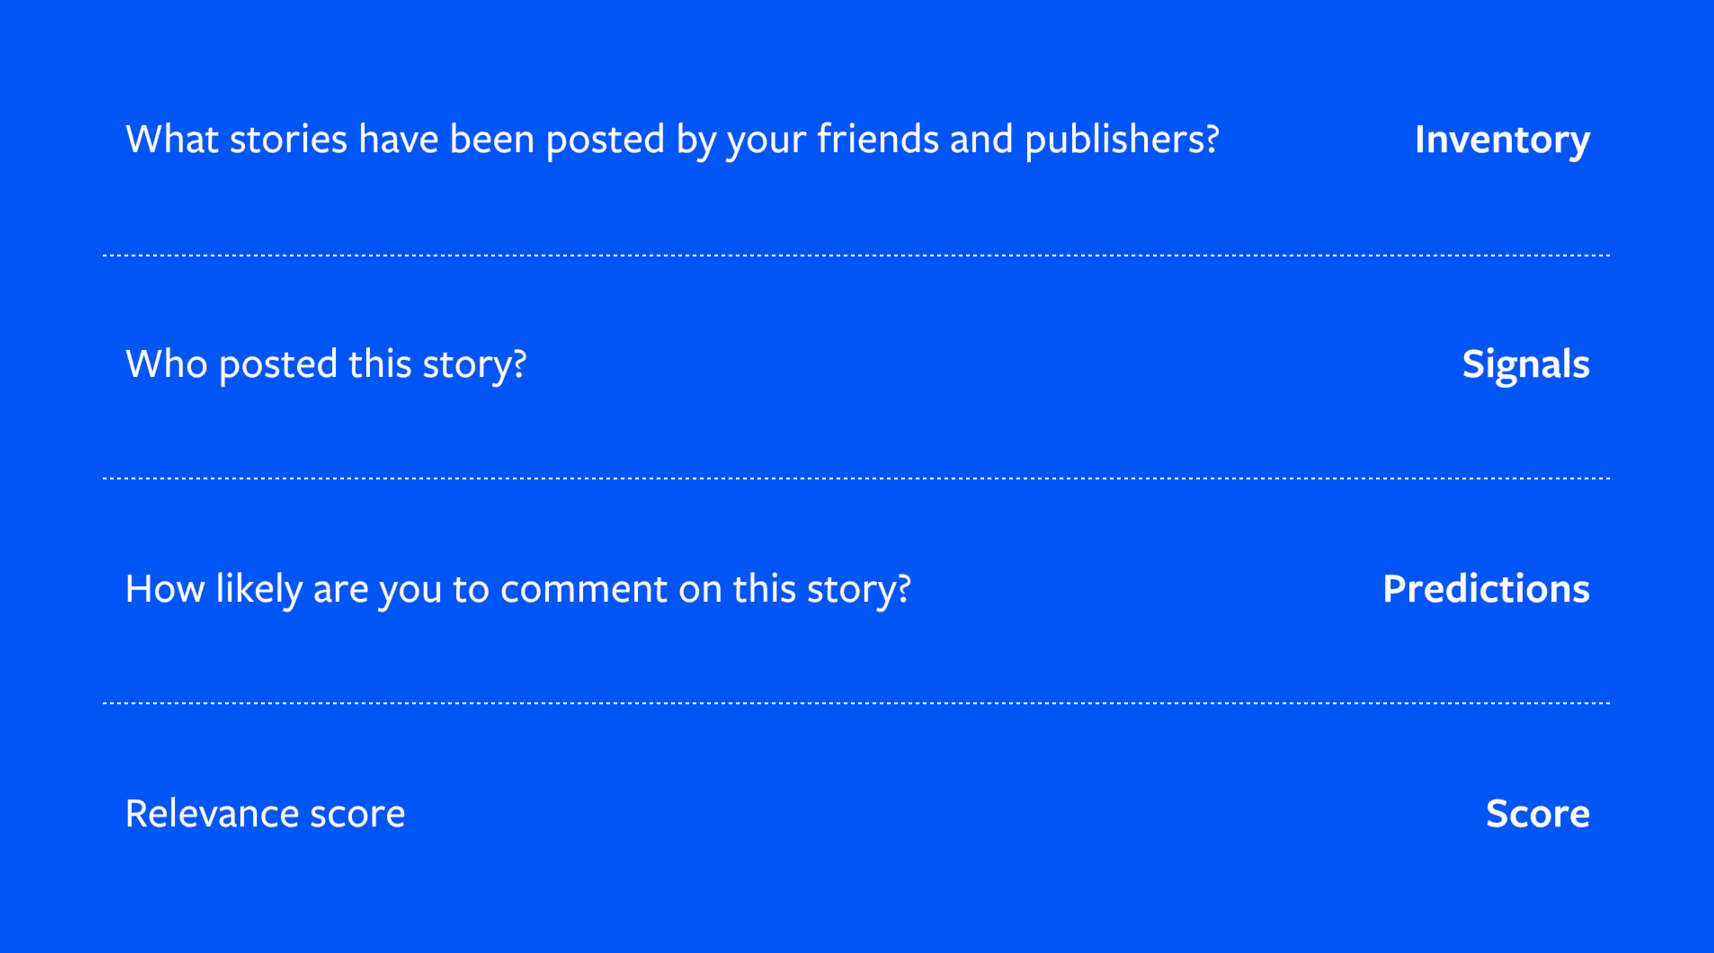Click the Inventory label
The width and height of the screenshot is (1714, 953).
(x=1501, y=140)
